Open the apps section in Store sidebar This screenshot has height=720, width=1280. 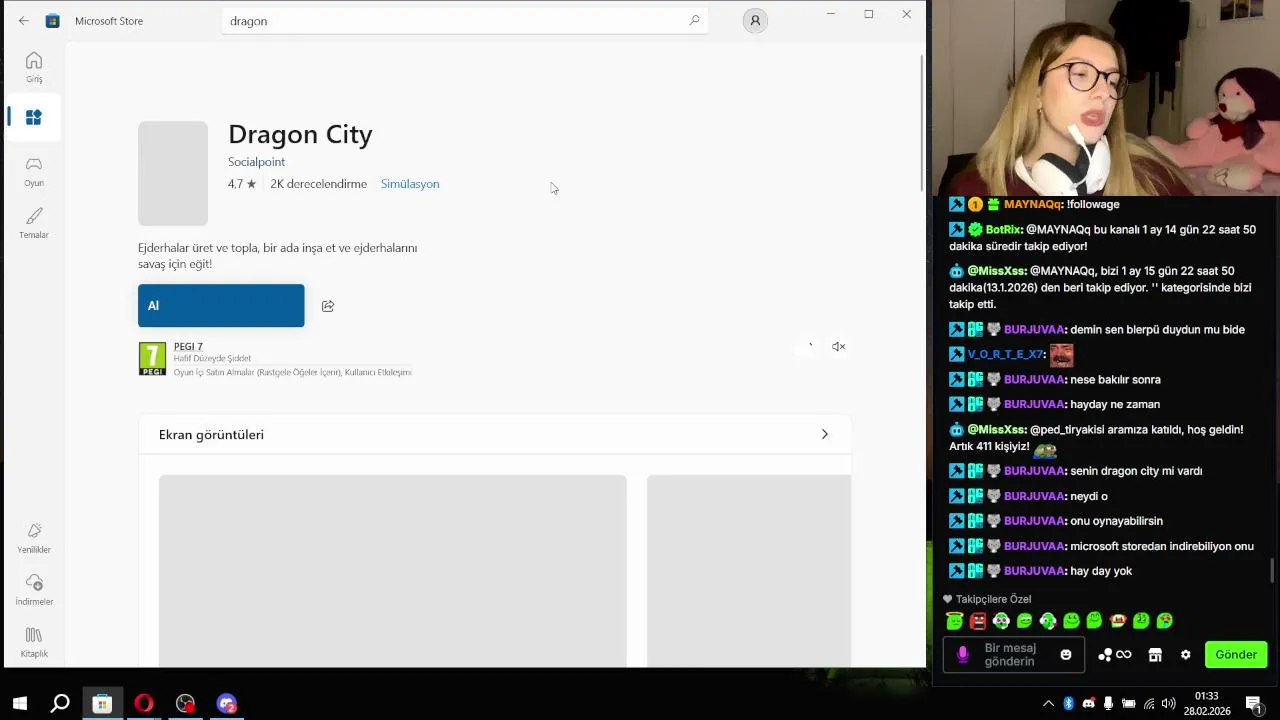(x=34, y=118)
